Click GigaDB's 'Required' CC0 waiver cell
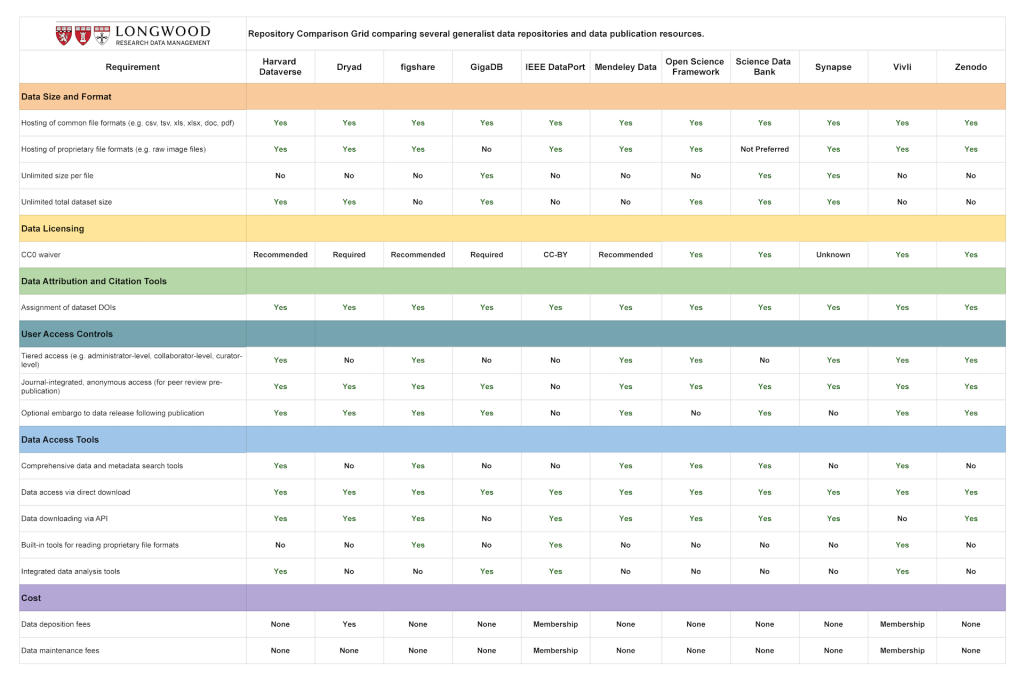 [487, 255]
